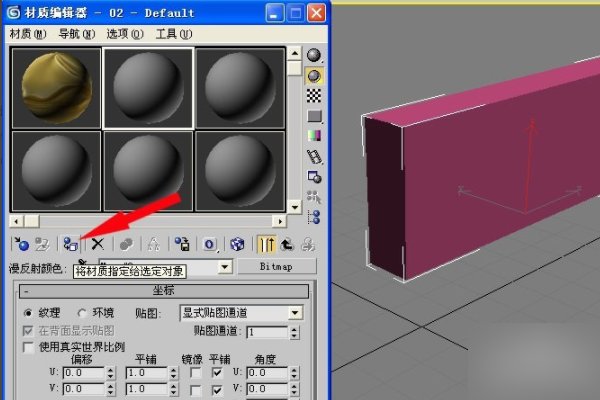
Task: Collapse the 坐标 rollout header
Action: tap(164, 291)
